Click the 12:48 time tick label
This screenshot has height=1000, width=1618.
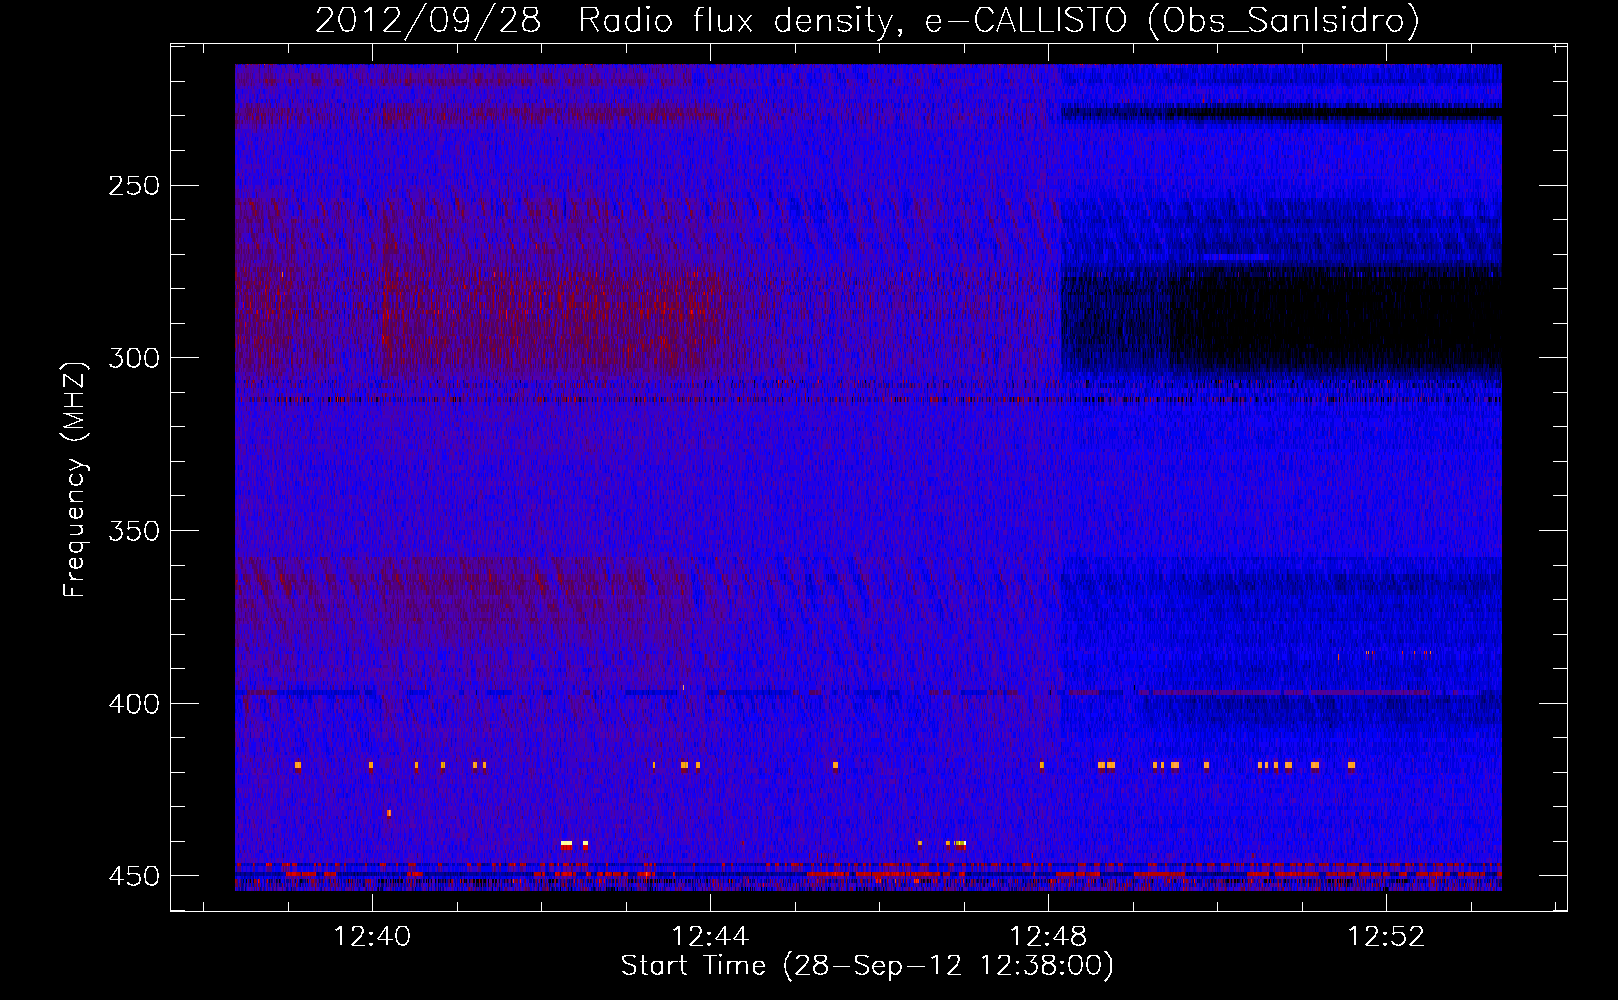click(x=1048, y=937)
